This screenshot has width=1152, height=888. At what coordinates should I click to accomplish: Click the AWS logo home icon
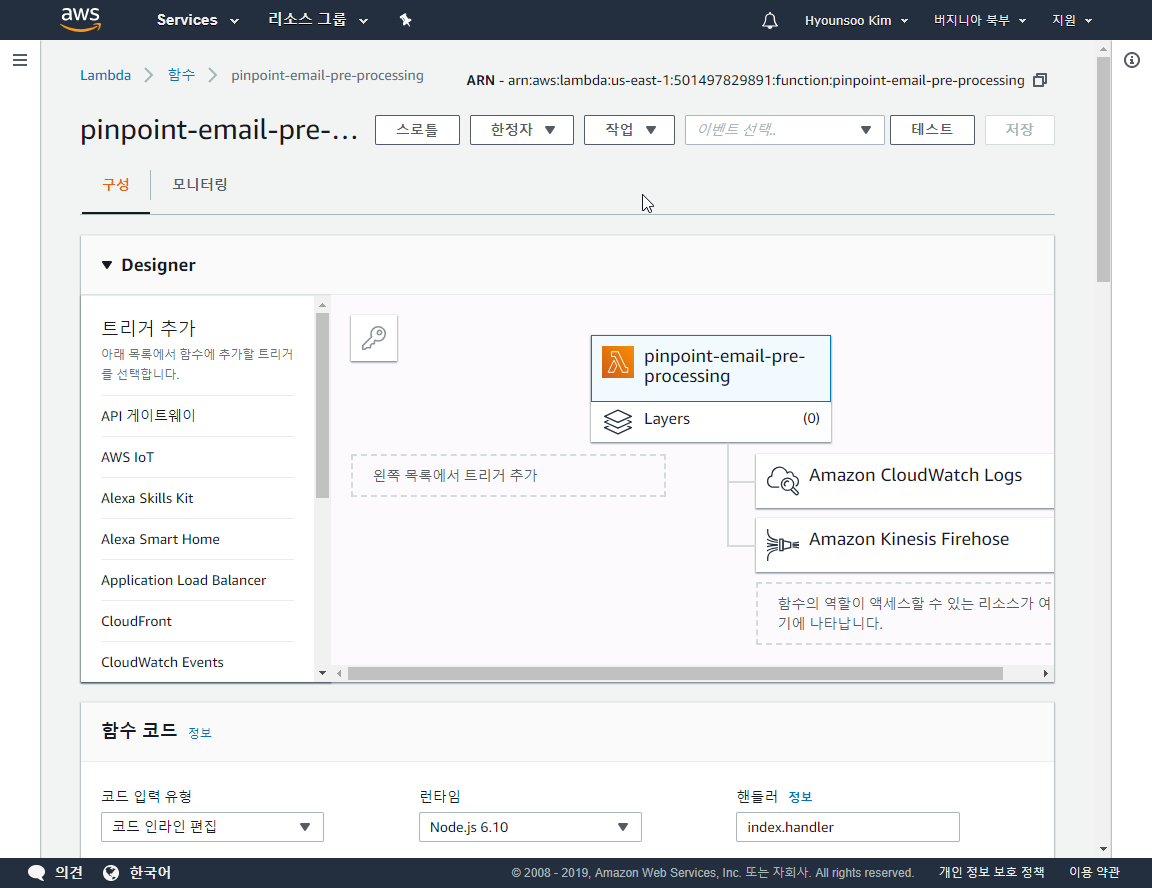pyautogui.click(x=80, y=20)
